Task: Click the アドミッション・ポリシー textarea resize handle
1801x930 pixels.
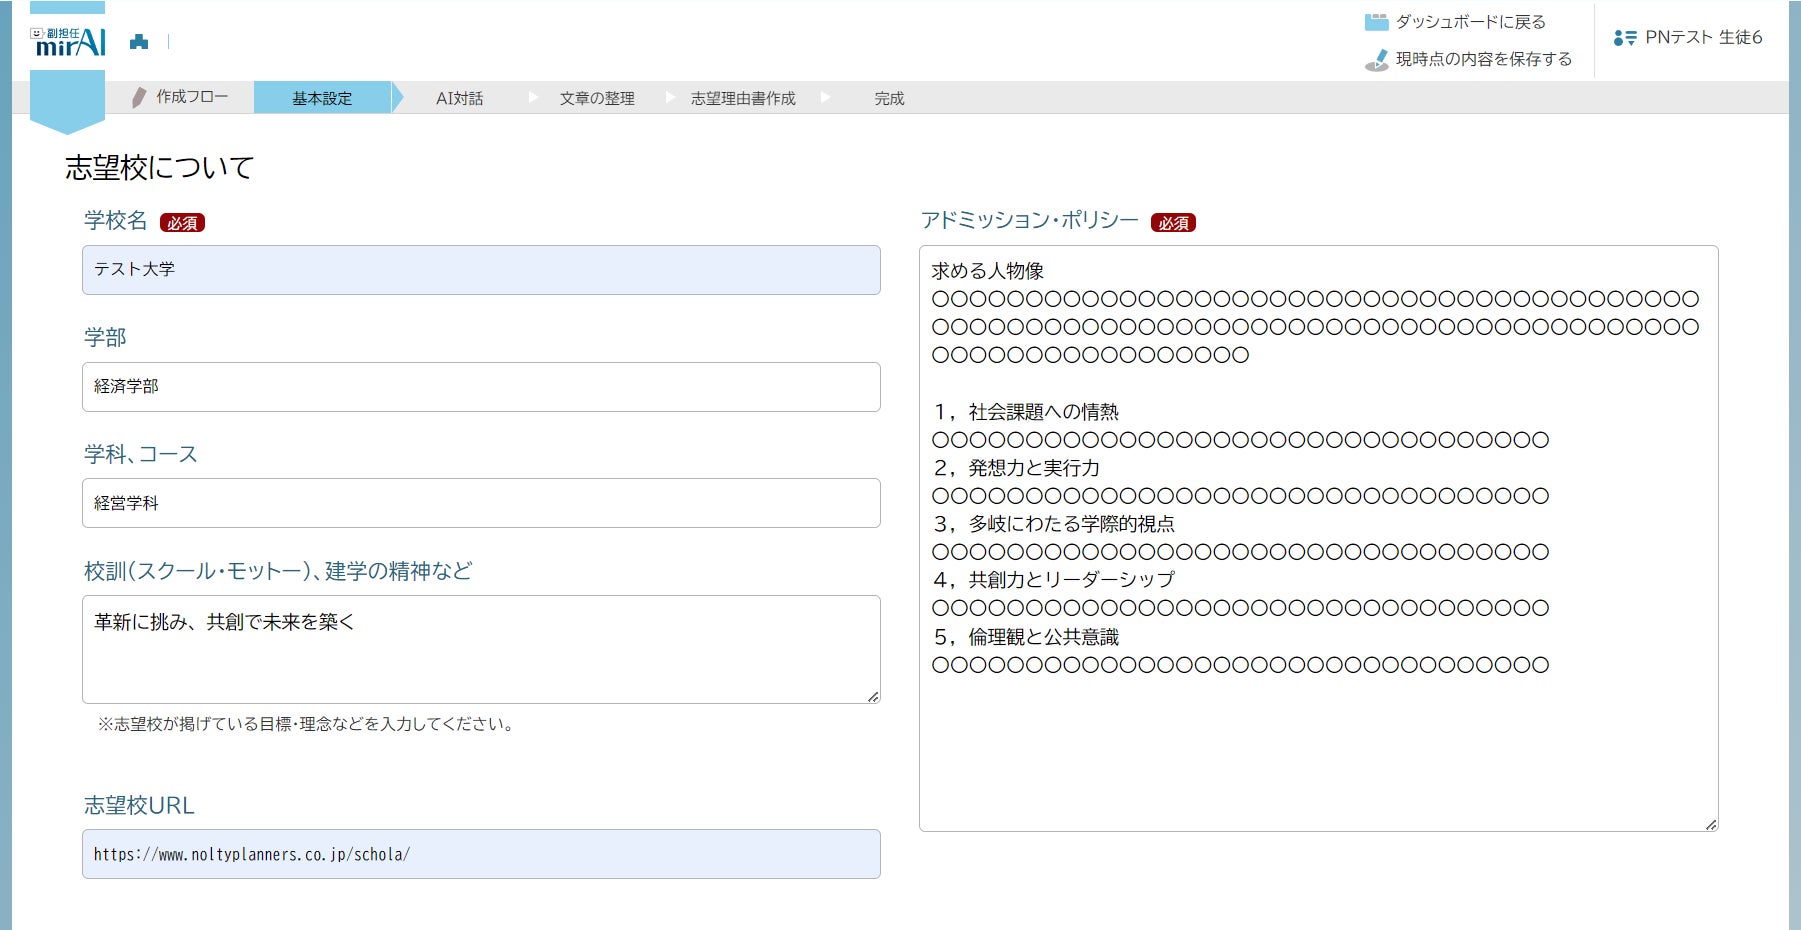Action: click(1711, 824)
